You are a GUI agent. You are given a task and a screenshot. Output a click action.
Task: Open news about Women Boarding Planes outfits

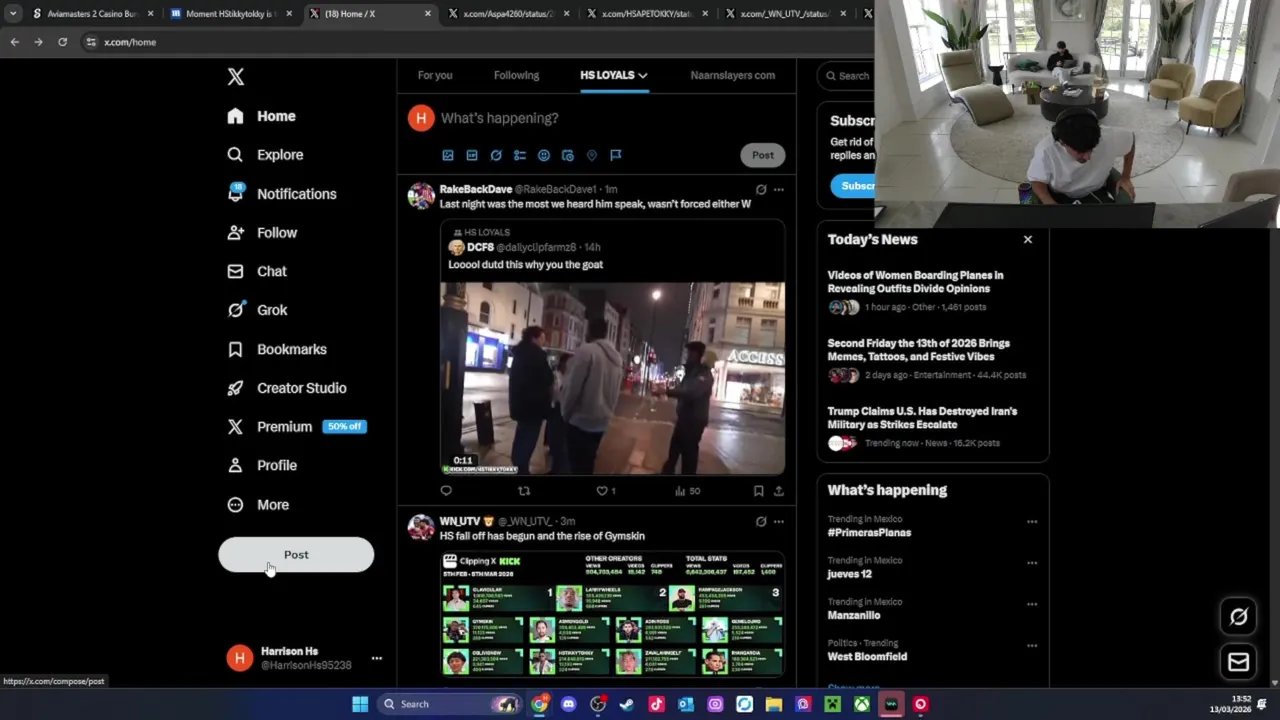[915, 282]
